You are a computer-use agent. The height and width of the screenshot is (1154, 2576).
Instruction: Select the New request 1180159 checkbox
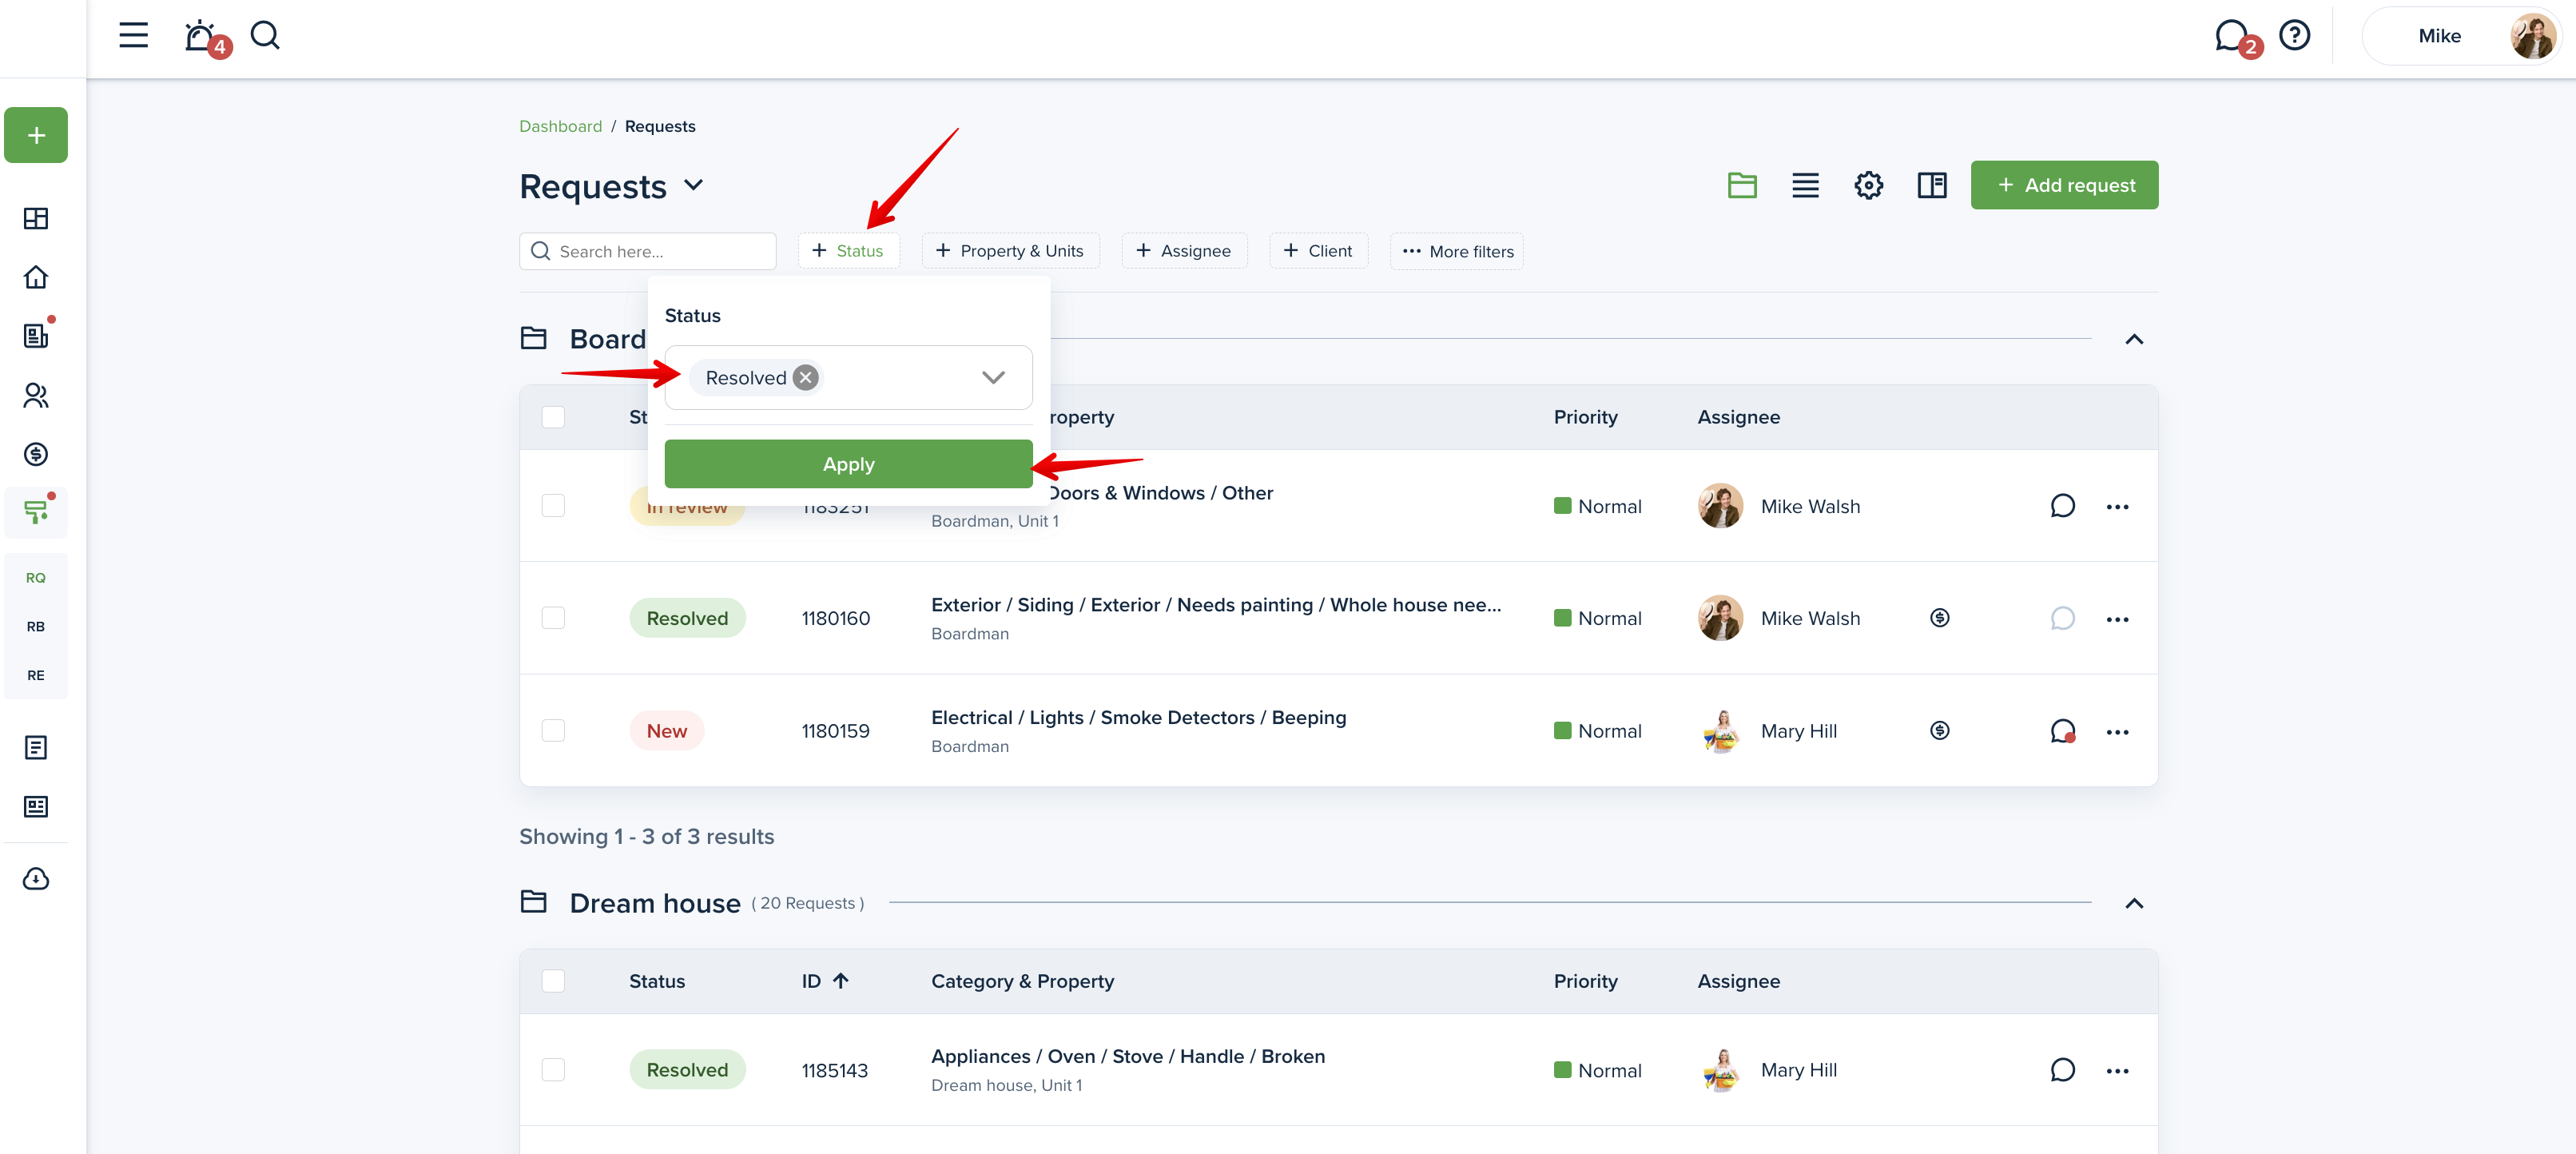[x=553, y=731]
